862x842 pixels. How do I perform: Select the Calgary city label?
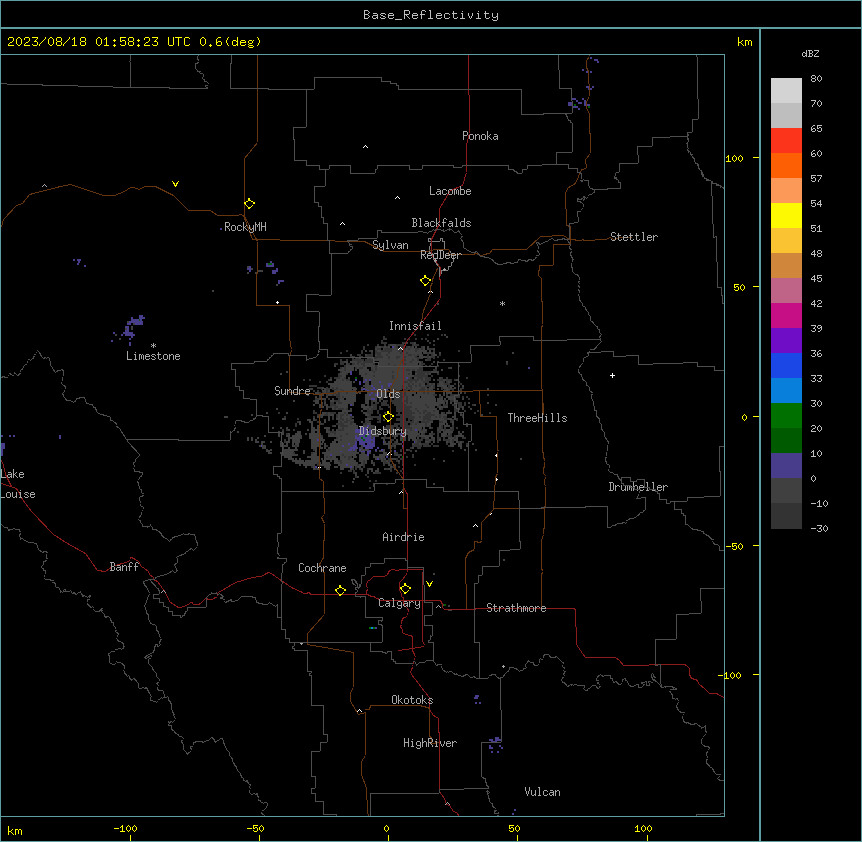(x=399, y=603)
